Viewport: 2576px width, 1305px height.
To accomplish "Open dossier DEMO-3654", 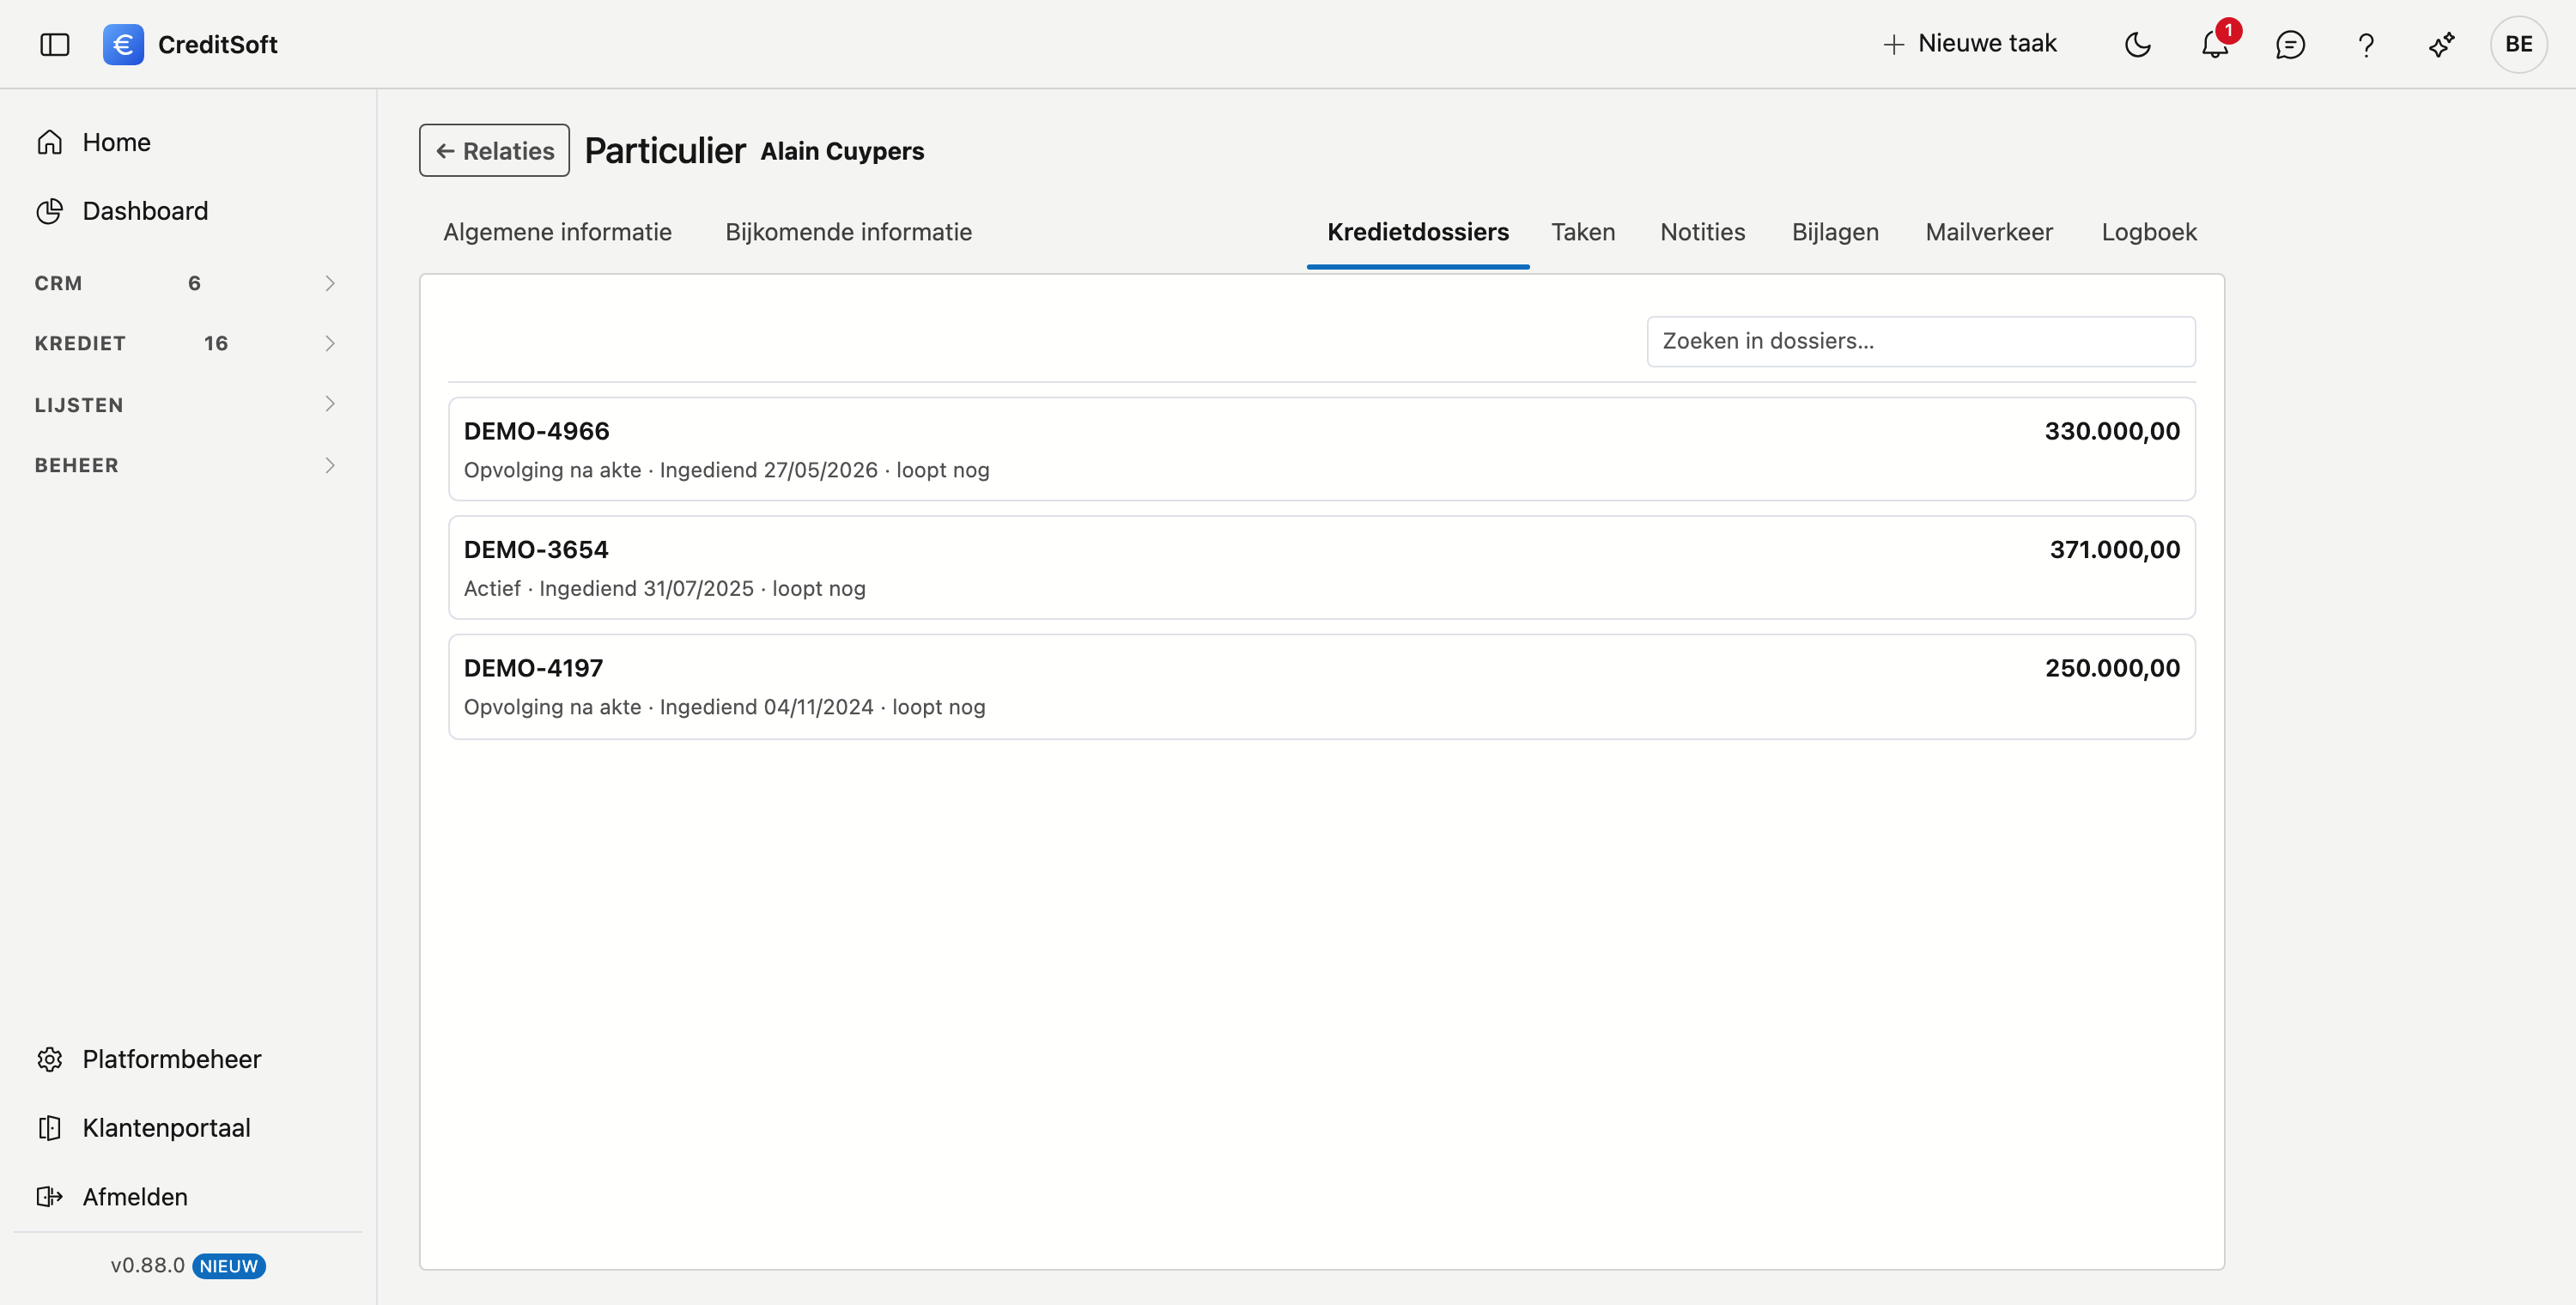I will click(1322, 567).
